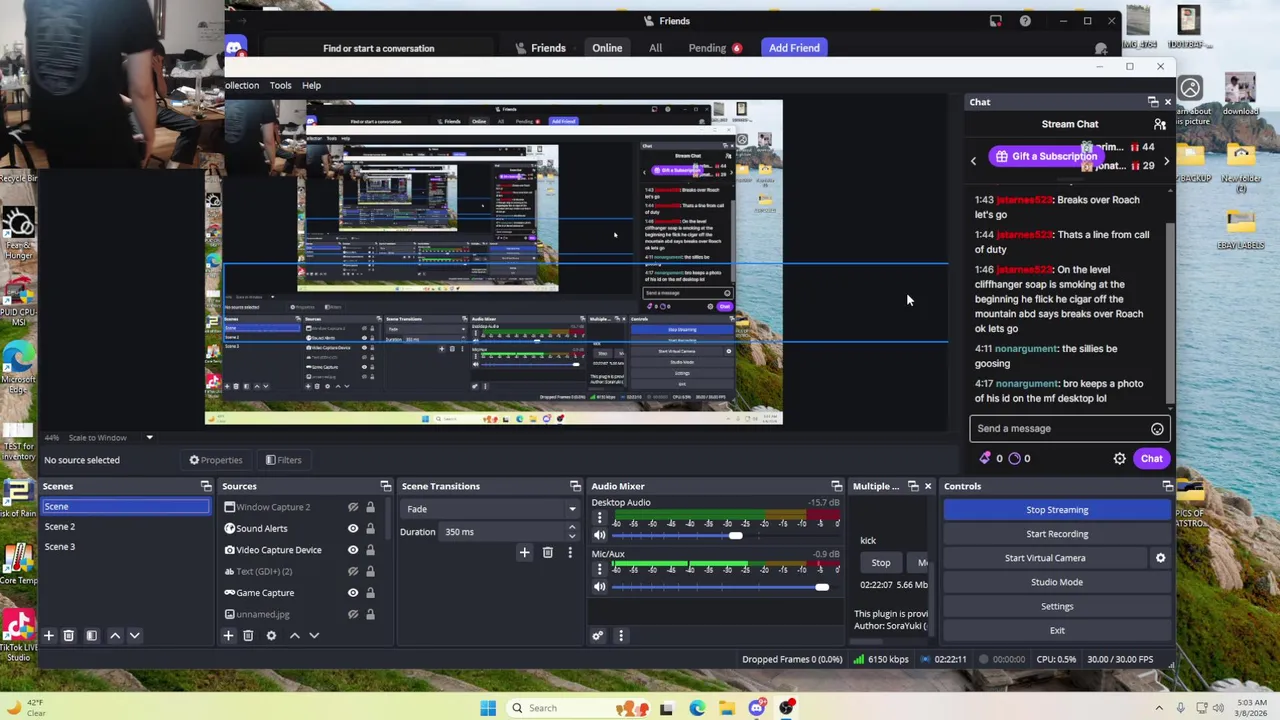The width and height of the screenshot is (1280, 720).
Task: Open Windows Start menu on taskbar
Action: [x=488, y=708]
